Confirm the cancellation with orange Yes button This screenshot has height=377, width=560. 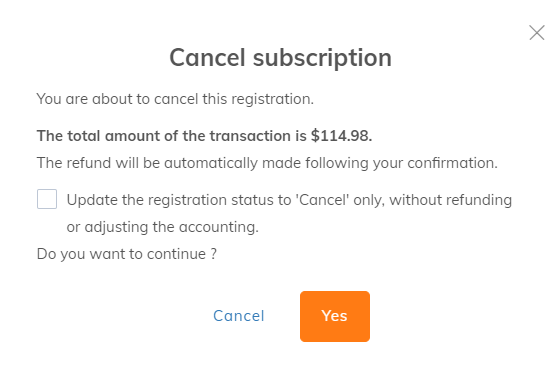click(335, 316)
